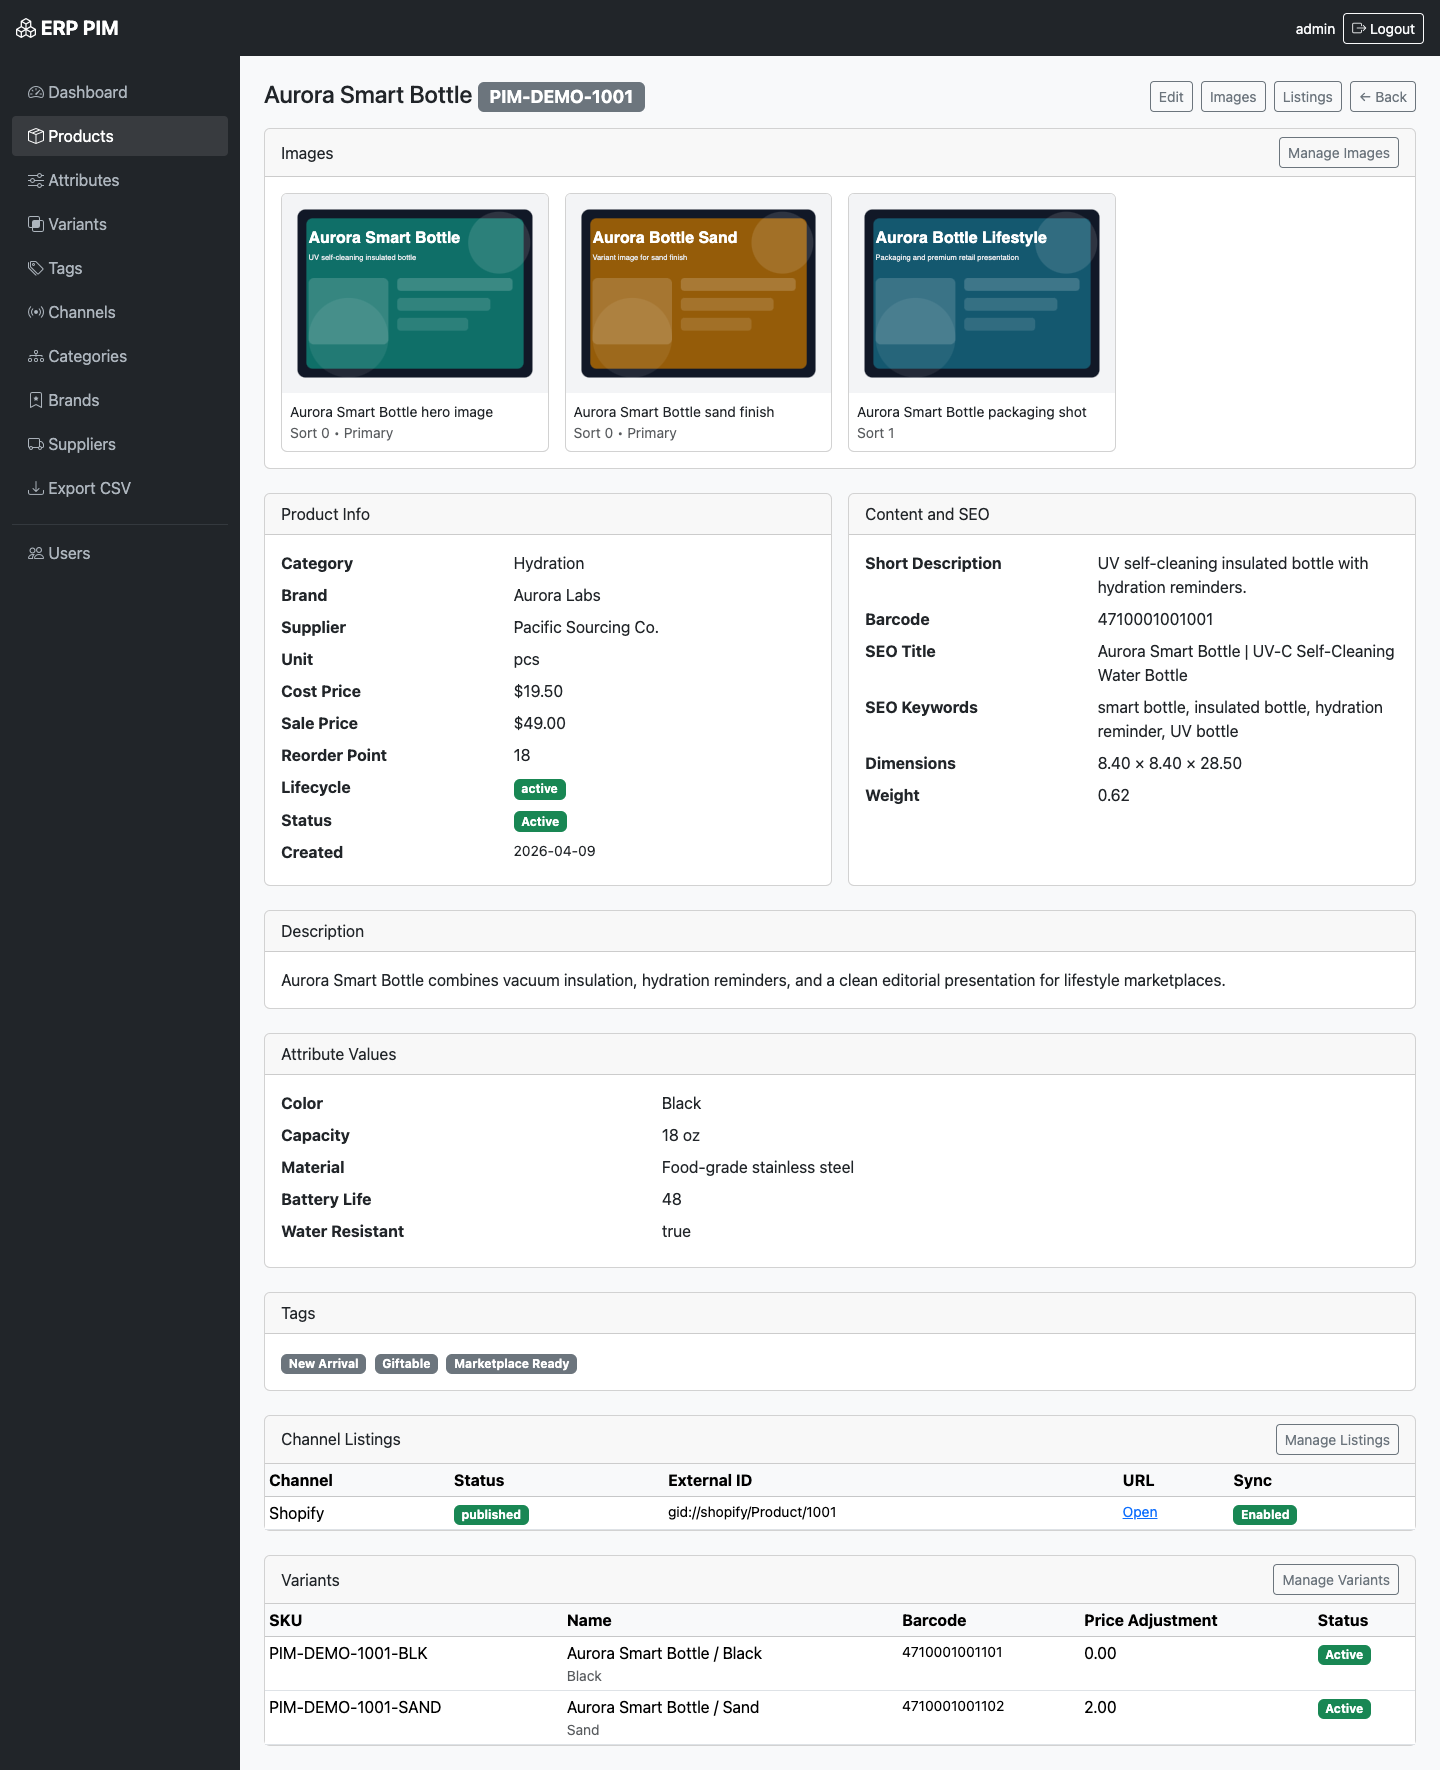Click the Variants icon in sidebar
1440x1770 pixels.
36,224
